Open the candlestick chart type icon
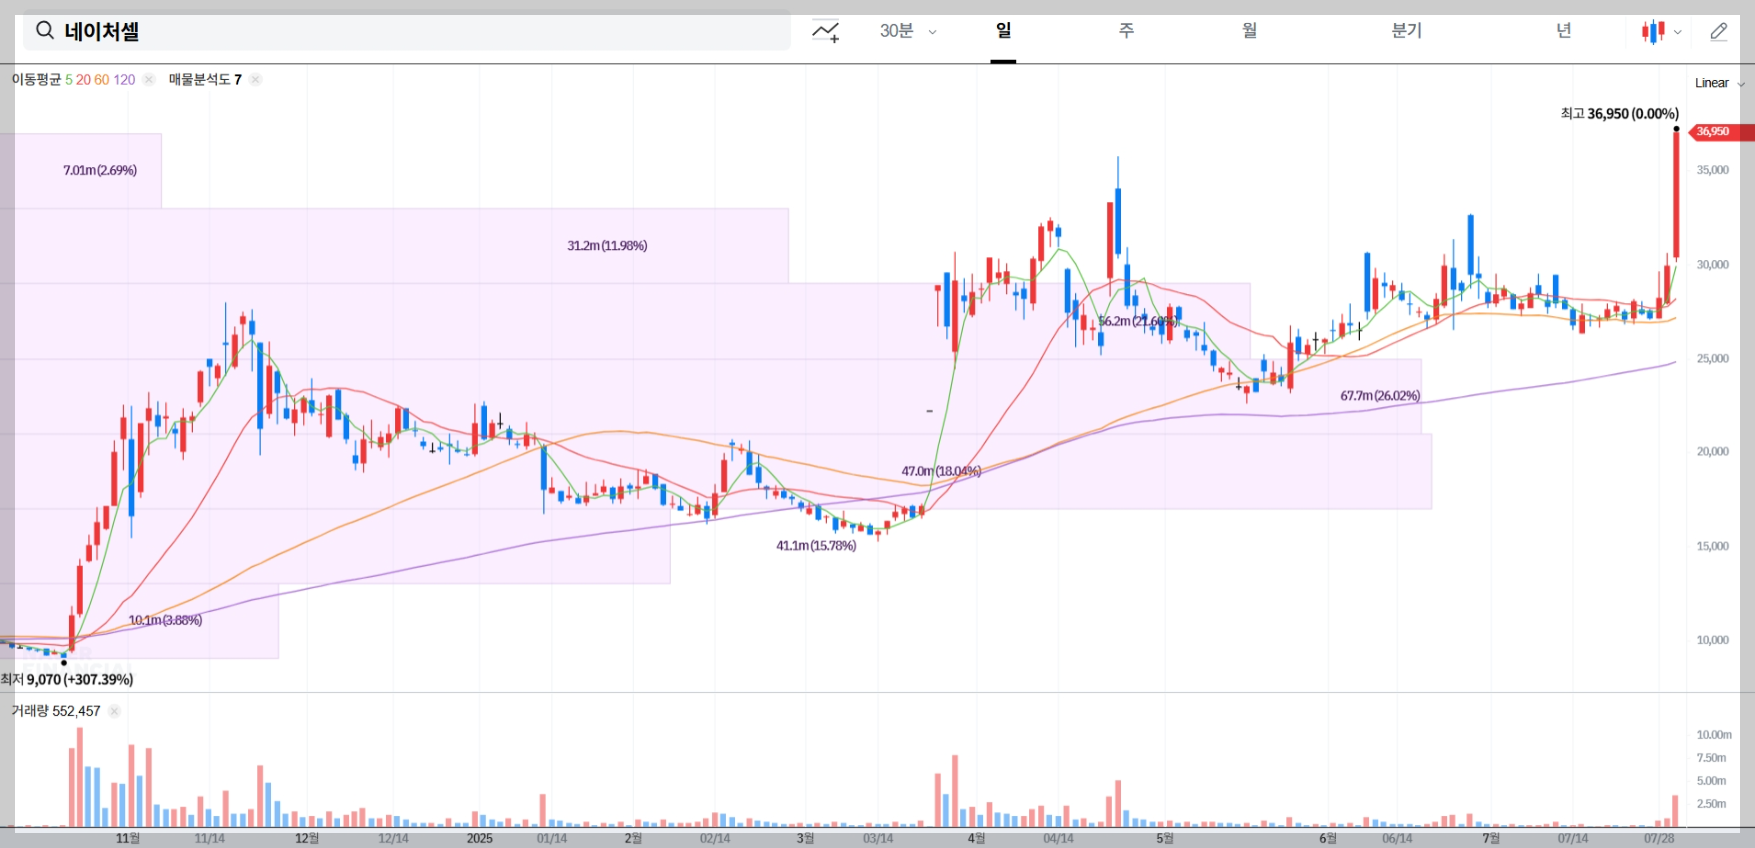Viewport: 1755px width, 848px height. tap(1652, 32)
